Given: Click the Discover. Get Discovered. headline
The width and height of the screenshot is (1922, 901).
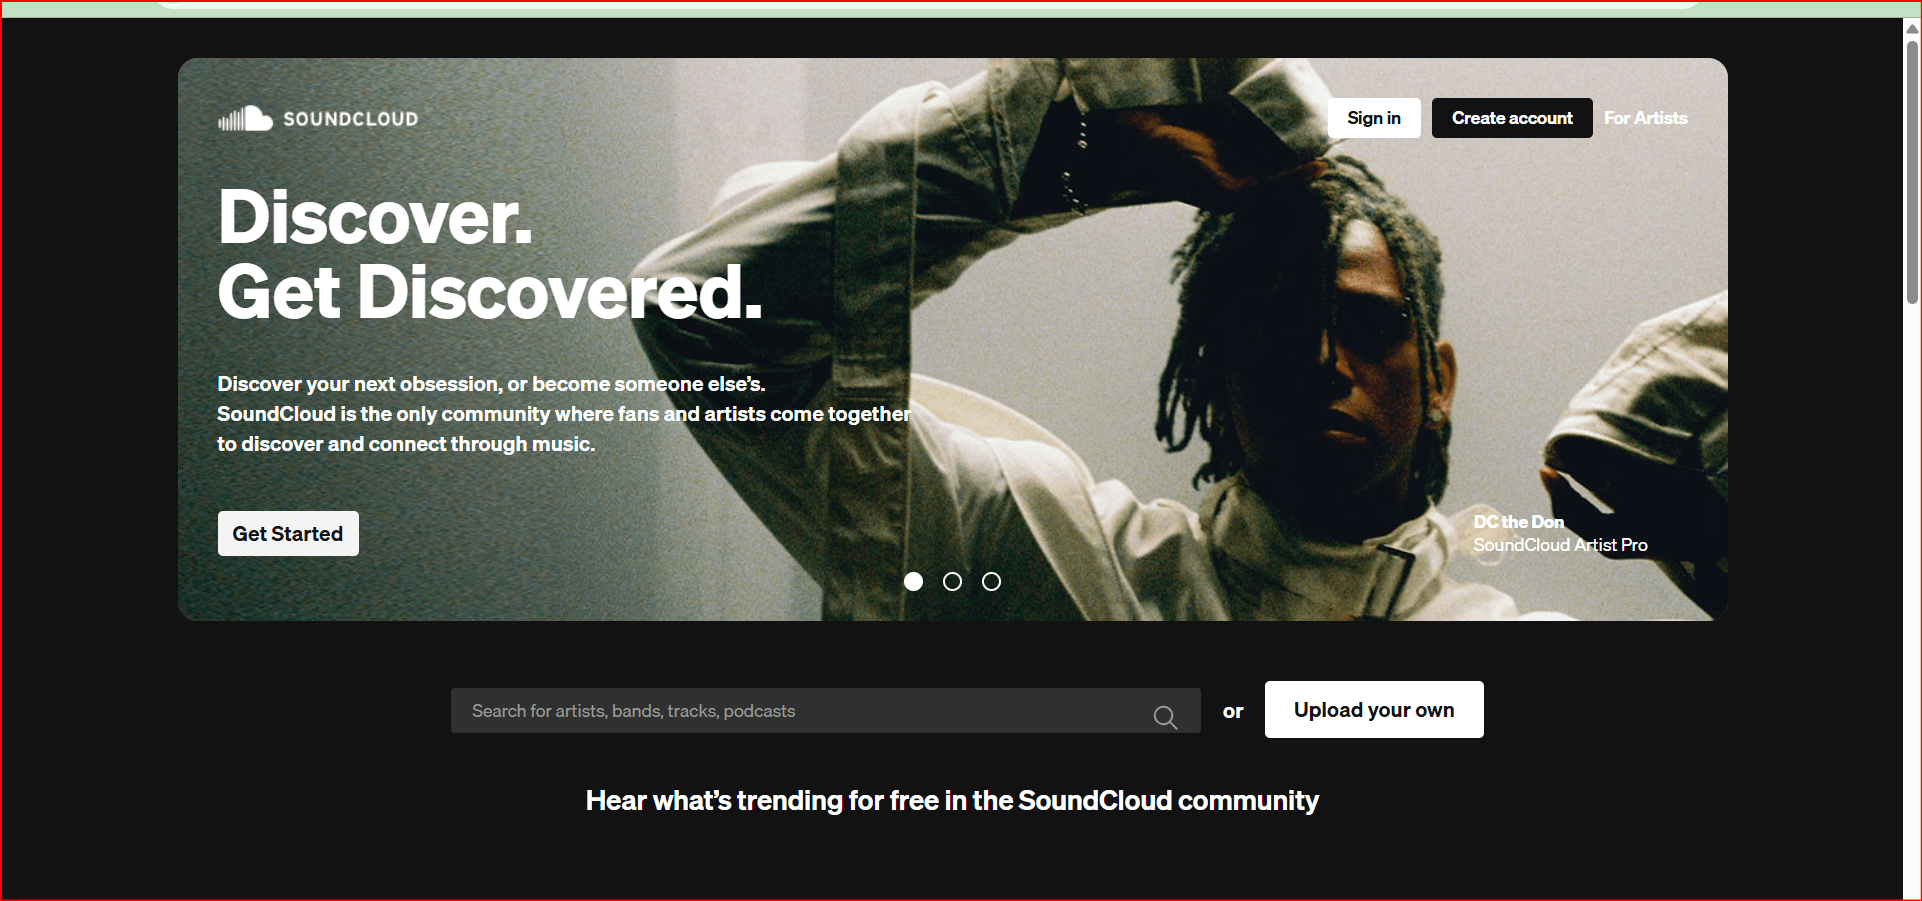Looking at the screenshot, I should point(490,255).
